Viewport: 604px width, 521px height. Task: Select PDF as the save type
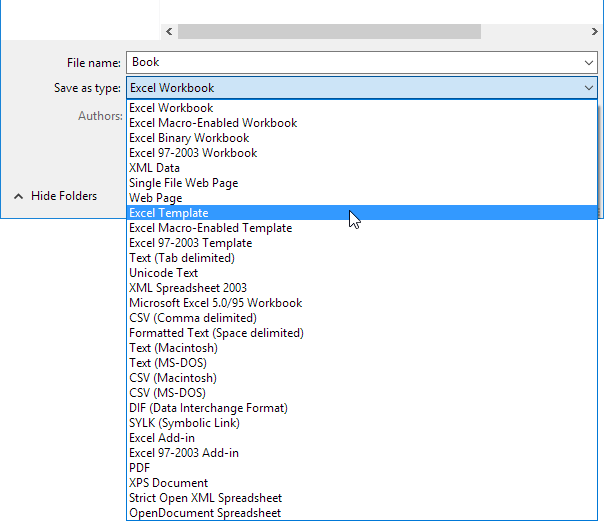tap(140, 468)
